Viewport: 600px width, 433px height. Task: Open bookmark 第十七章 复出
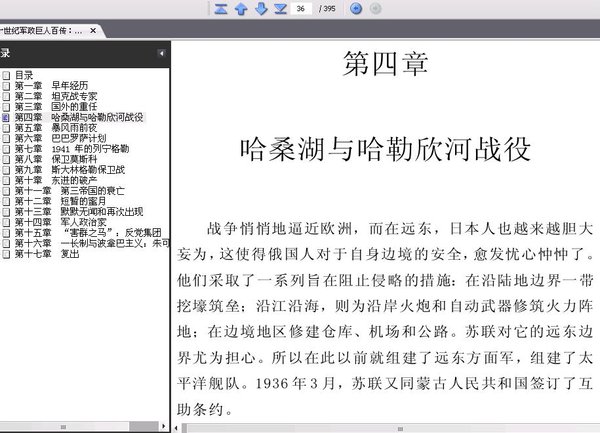point(47,254)
